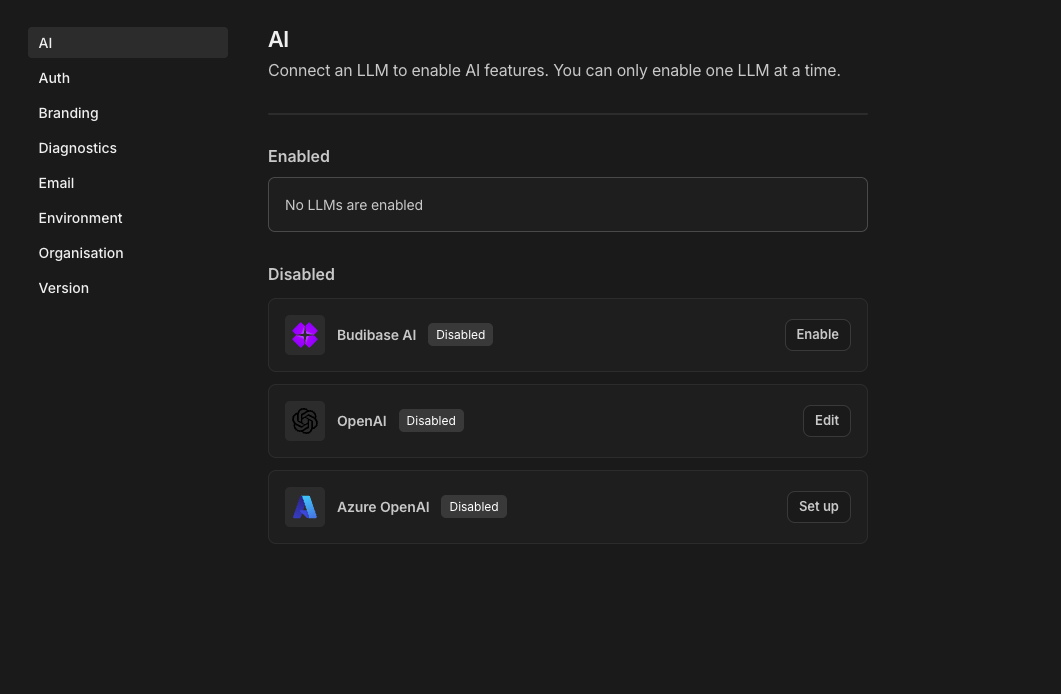Viewport: 1061px width, 694px height.
Task: Click the Budibase AI provider name
Action: [376, 335]
